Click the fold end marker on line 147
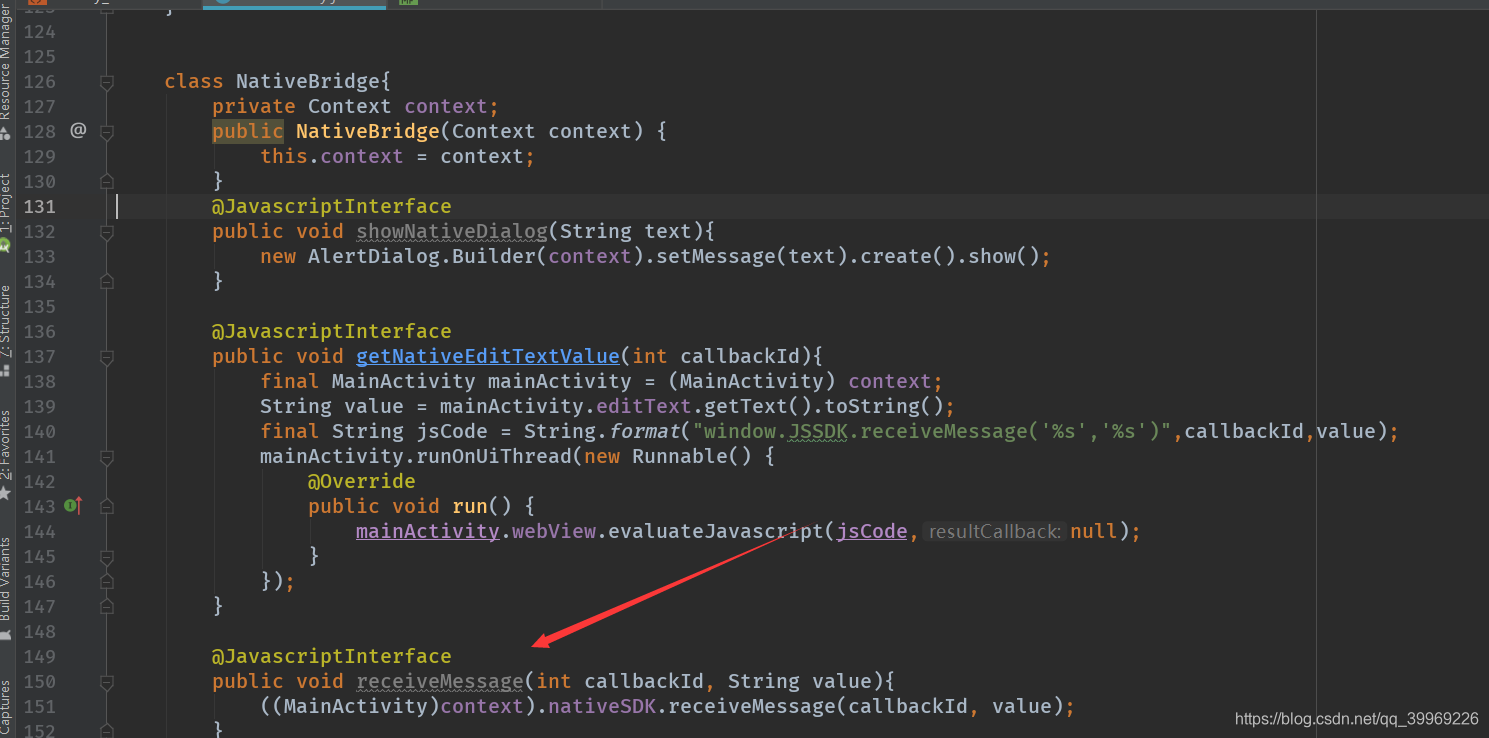The height and width of the screenshot is (738, 1489). click(107, 607)
